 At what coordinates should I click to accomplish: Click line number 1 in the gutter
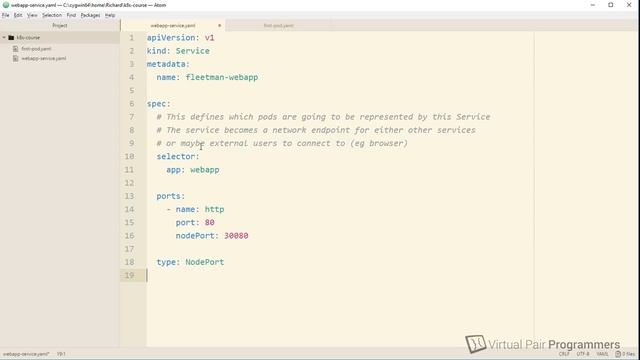click(131, 38)
